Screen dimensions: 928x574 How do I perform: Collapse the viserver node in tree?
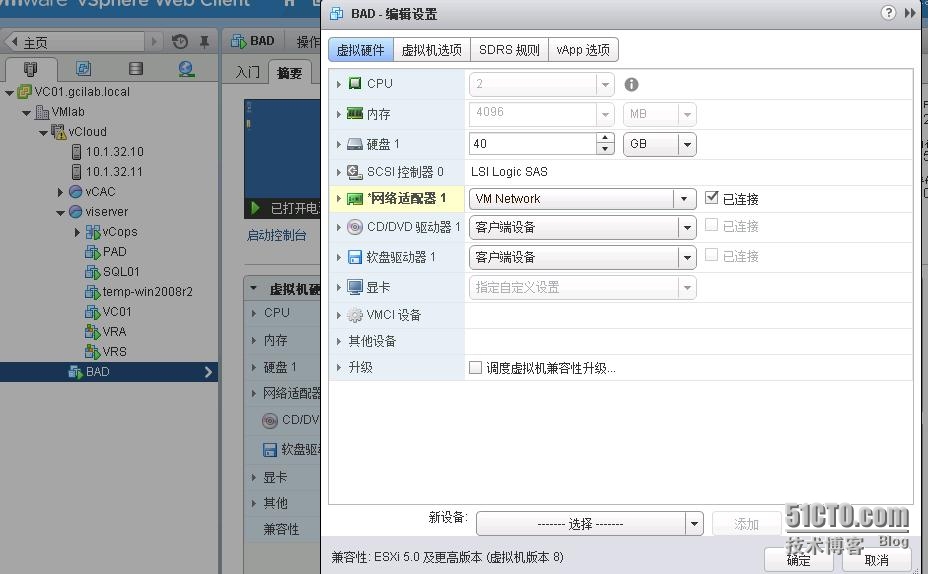click(x=60, y=212)
